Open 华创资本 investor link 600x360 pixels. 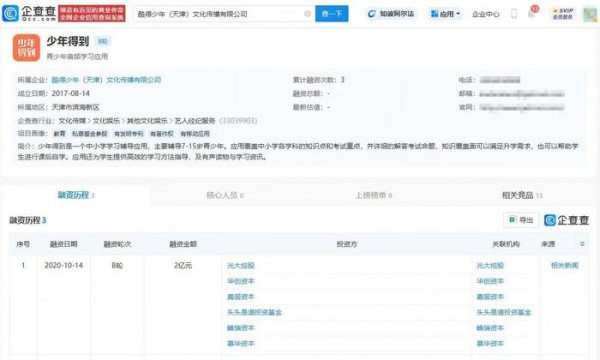(241, 281)
